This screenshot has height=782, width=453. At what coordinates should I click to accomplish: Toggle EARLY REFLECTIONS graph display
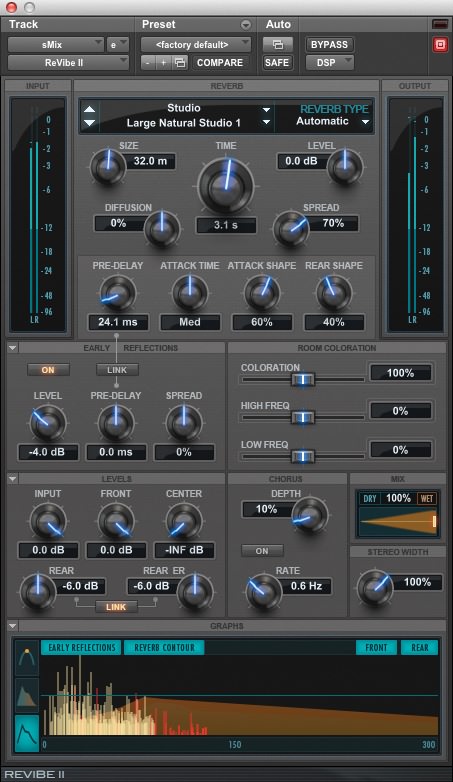pos(81,647)
